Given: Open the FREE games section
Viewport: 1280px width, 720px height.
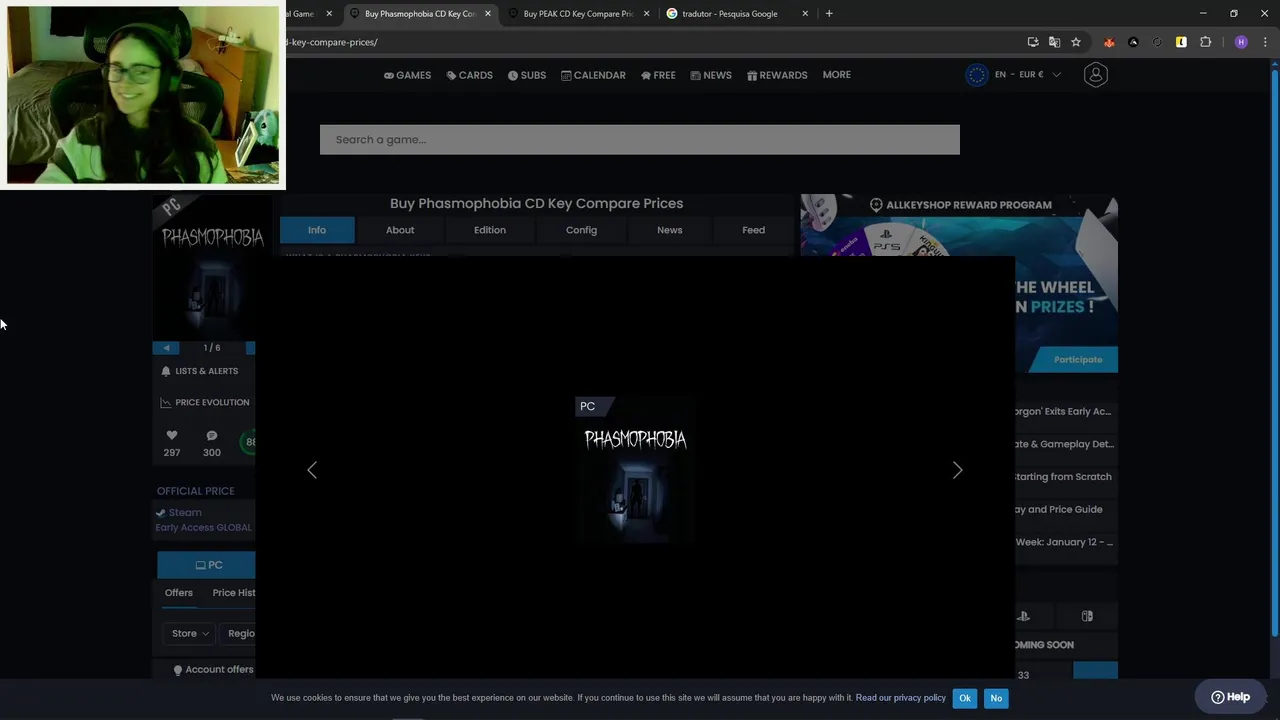Looking at the screenshot, I should pos(658,75).
